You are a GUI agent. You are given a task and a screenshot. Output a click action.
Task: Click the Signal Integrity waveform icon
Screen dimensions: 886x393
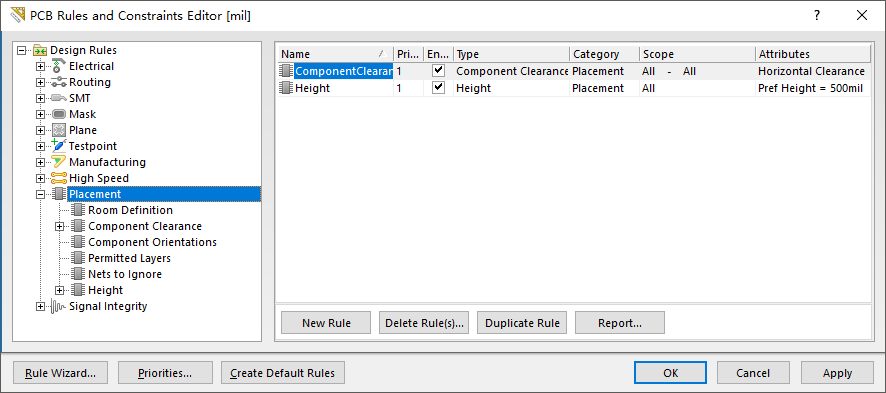59,307
